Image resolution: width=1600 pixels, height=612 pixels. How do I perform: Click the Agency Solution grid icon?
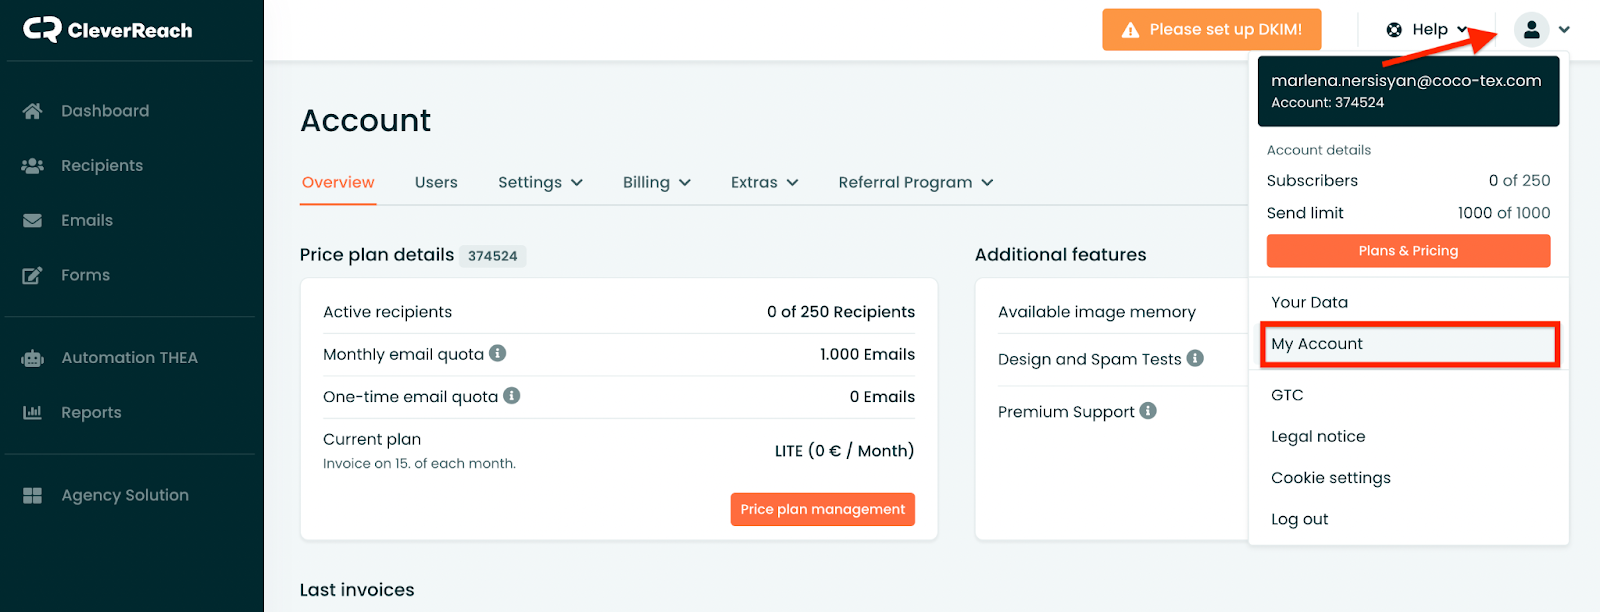32,495
